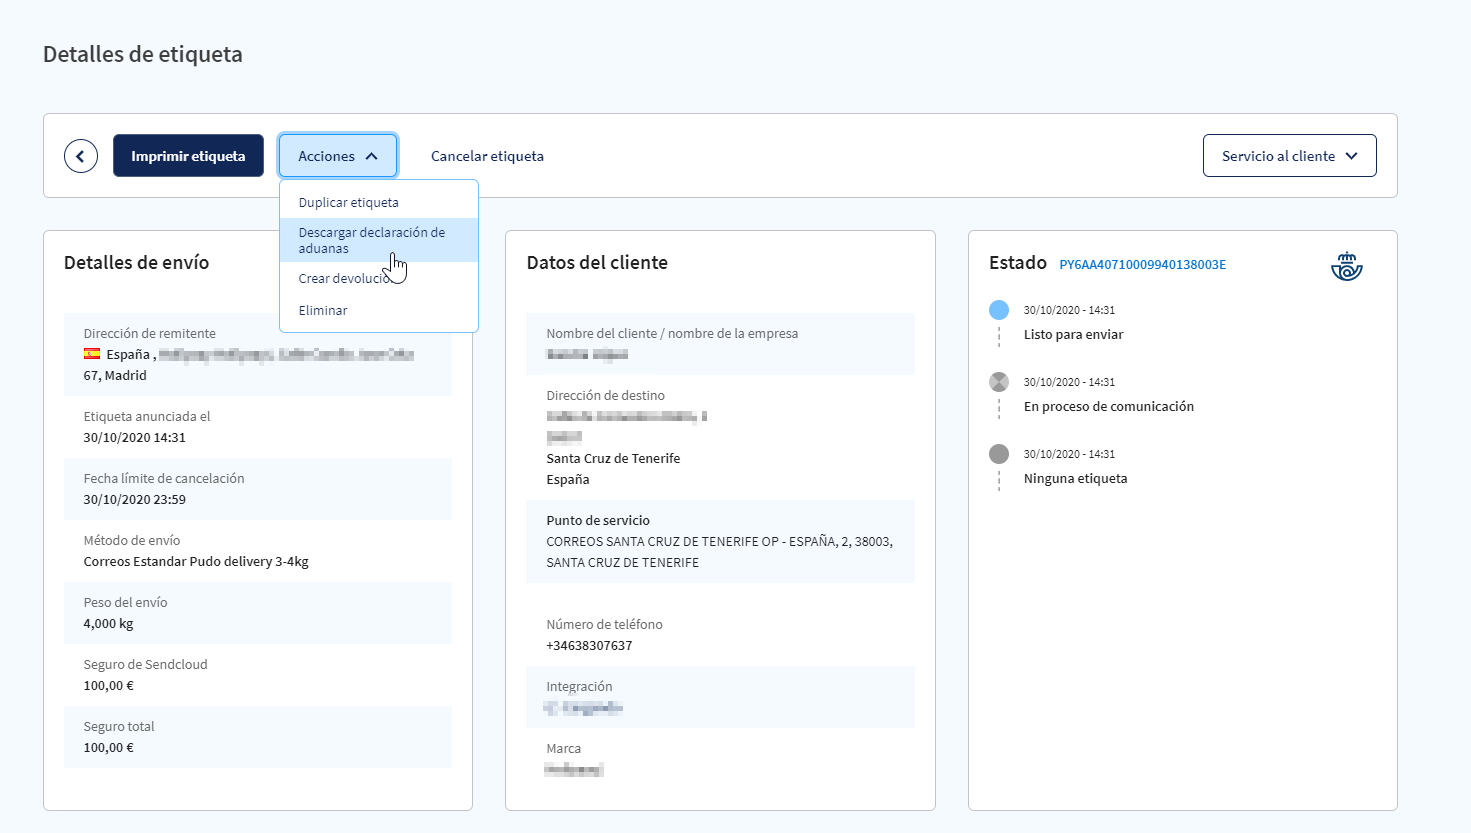The width and height of the screenshot is (1471, 833).
Task: Click the 'En proceso de comunicación' status dot
Action: click(999, 382)
